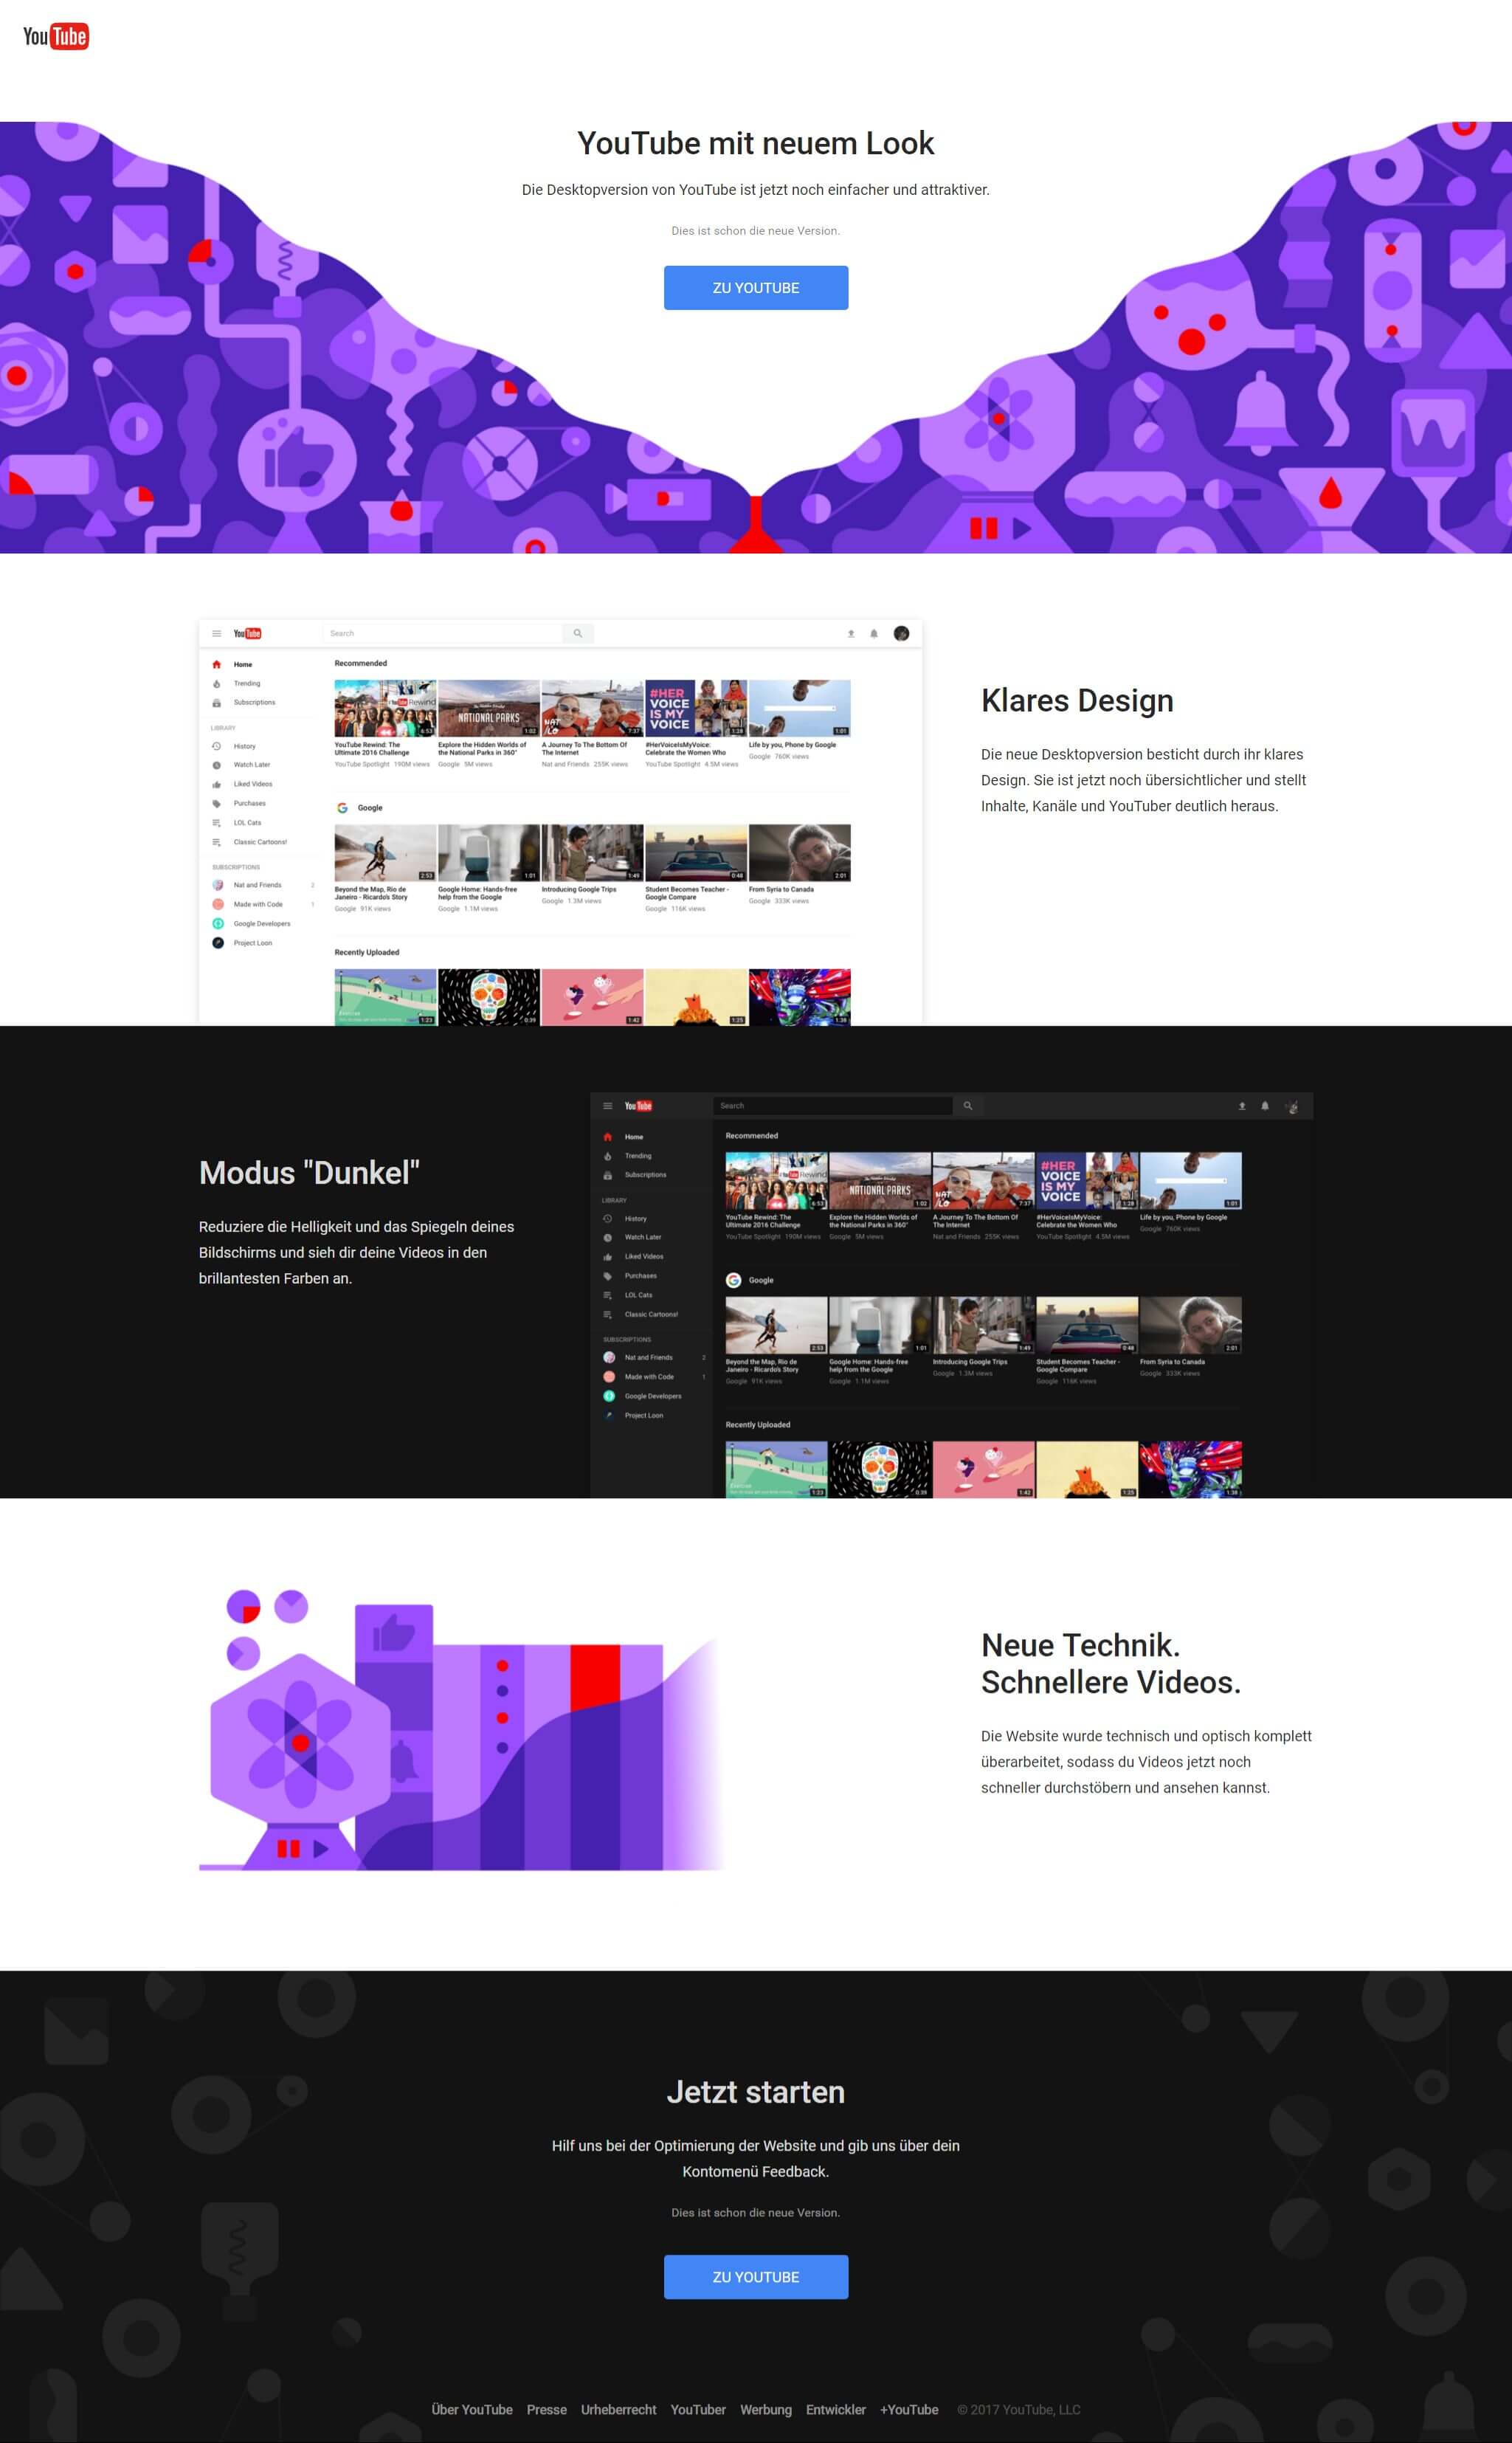Click the YouTube logo at the top left
The image size is (1512, 2443).
point(56,37)
